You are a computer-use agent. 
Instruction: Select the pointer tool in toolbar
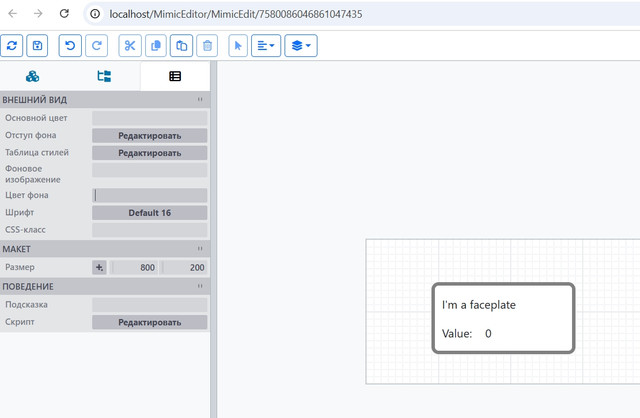[238, 45]
